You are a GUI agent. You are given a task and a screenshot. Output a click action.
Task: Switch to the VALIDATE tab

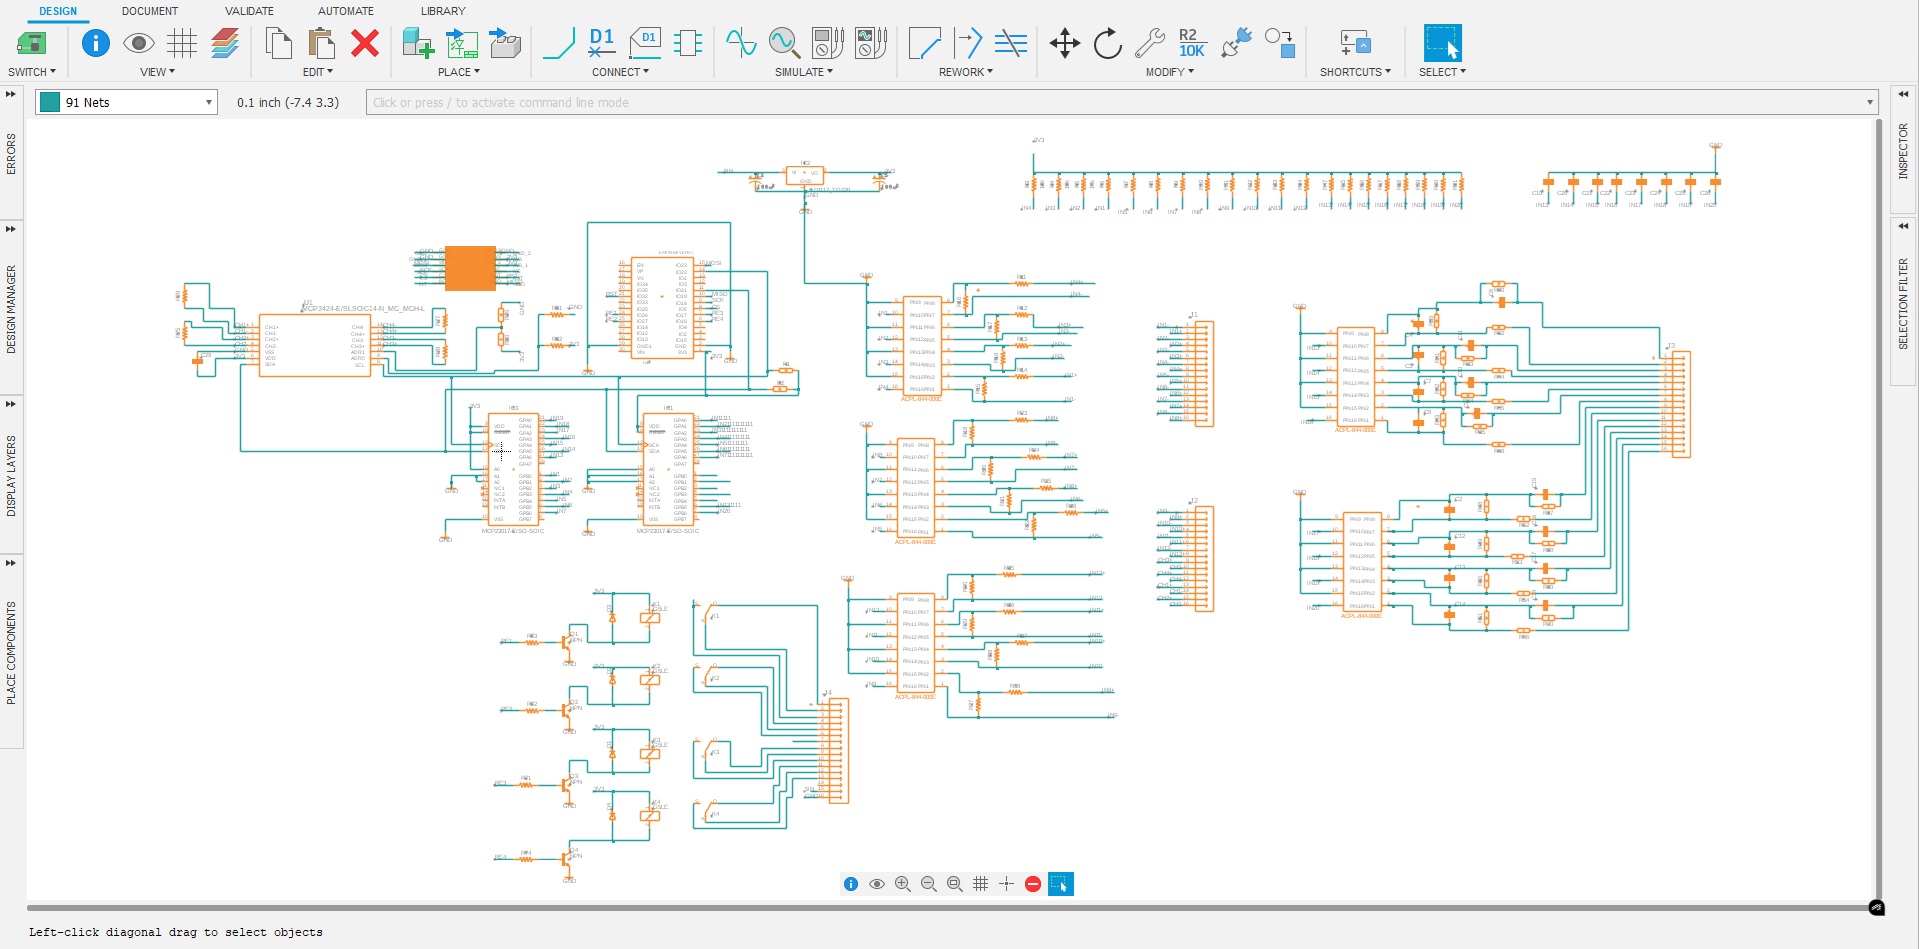click(x=249, y=11)
